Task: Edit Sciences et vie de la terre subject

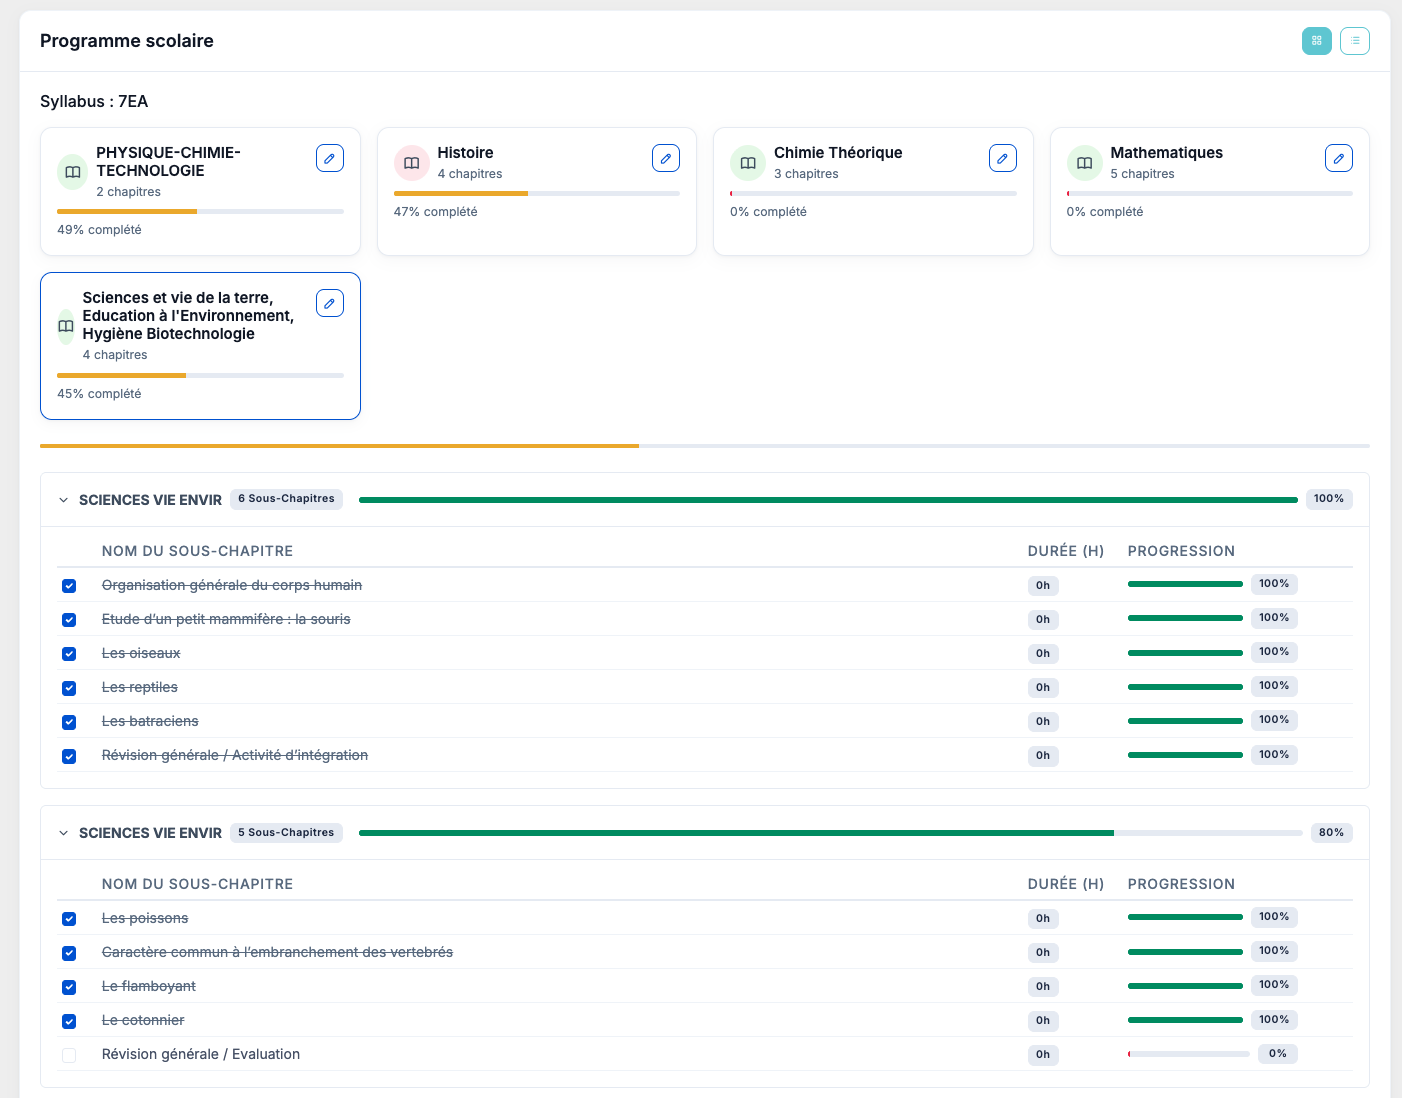Action: click(329, 303)
